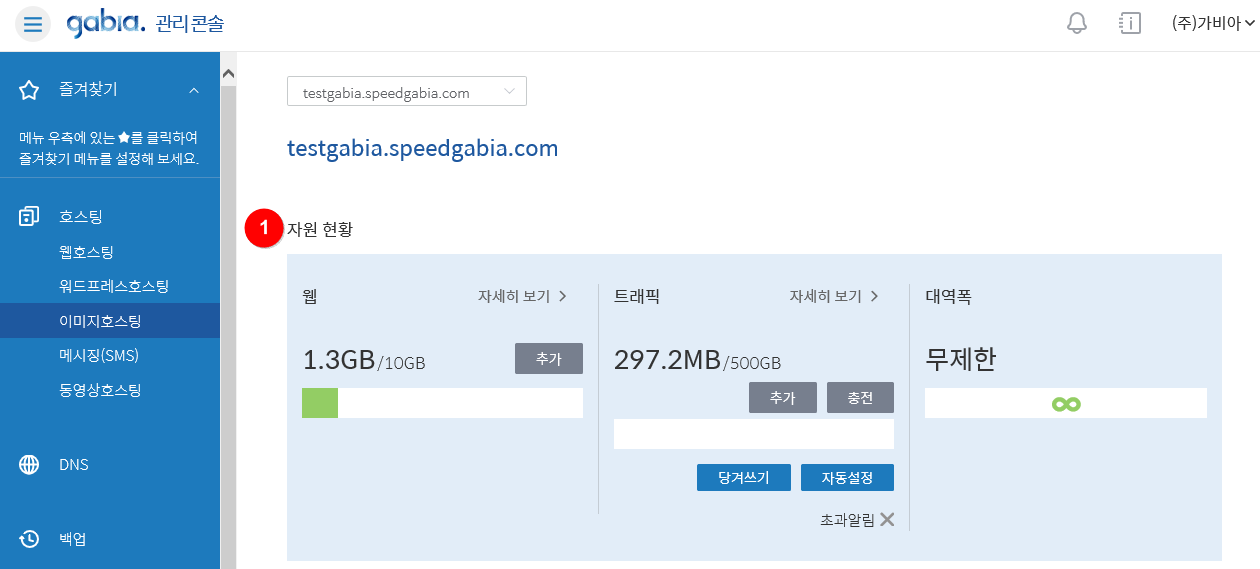Click the 추가 button for web storage
The height and width of the screenshot is (569, 1260).
(x=549, y=359)
